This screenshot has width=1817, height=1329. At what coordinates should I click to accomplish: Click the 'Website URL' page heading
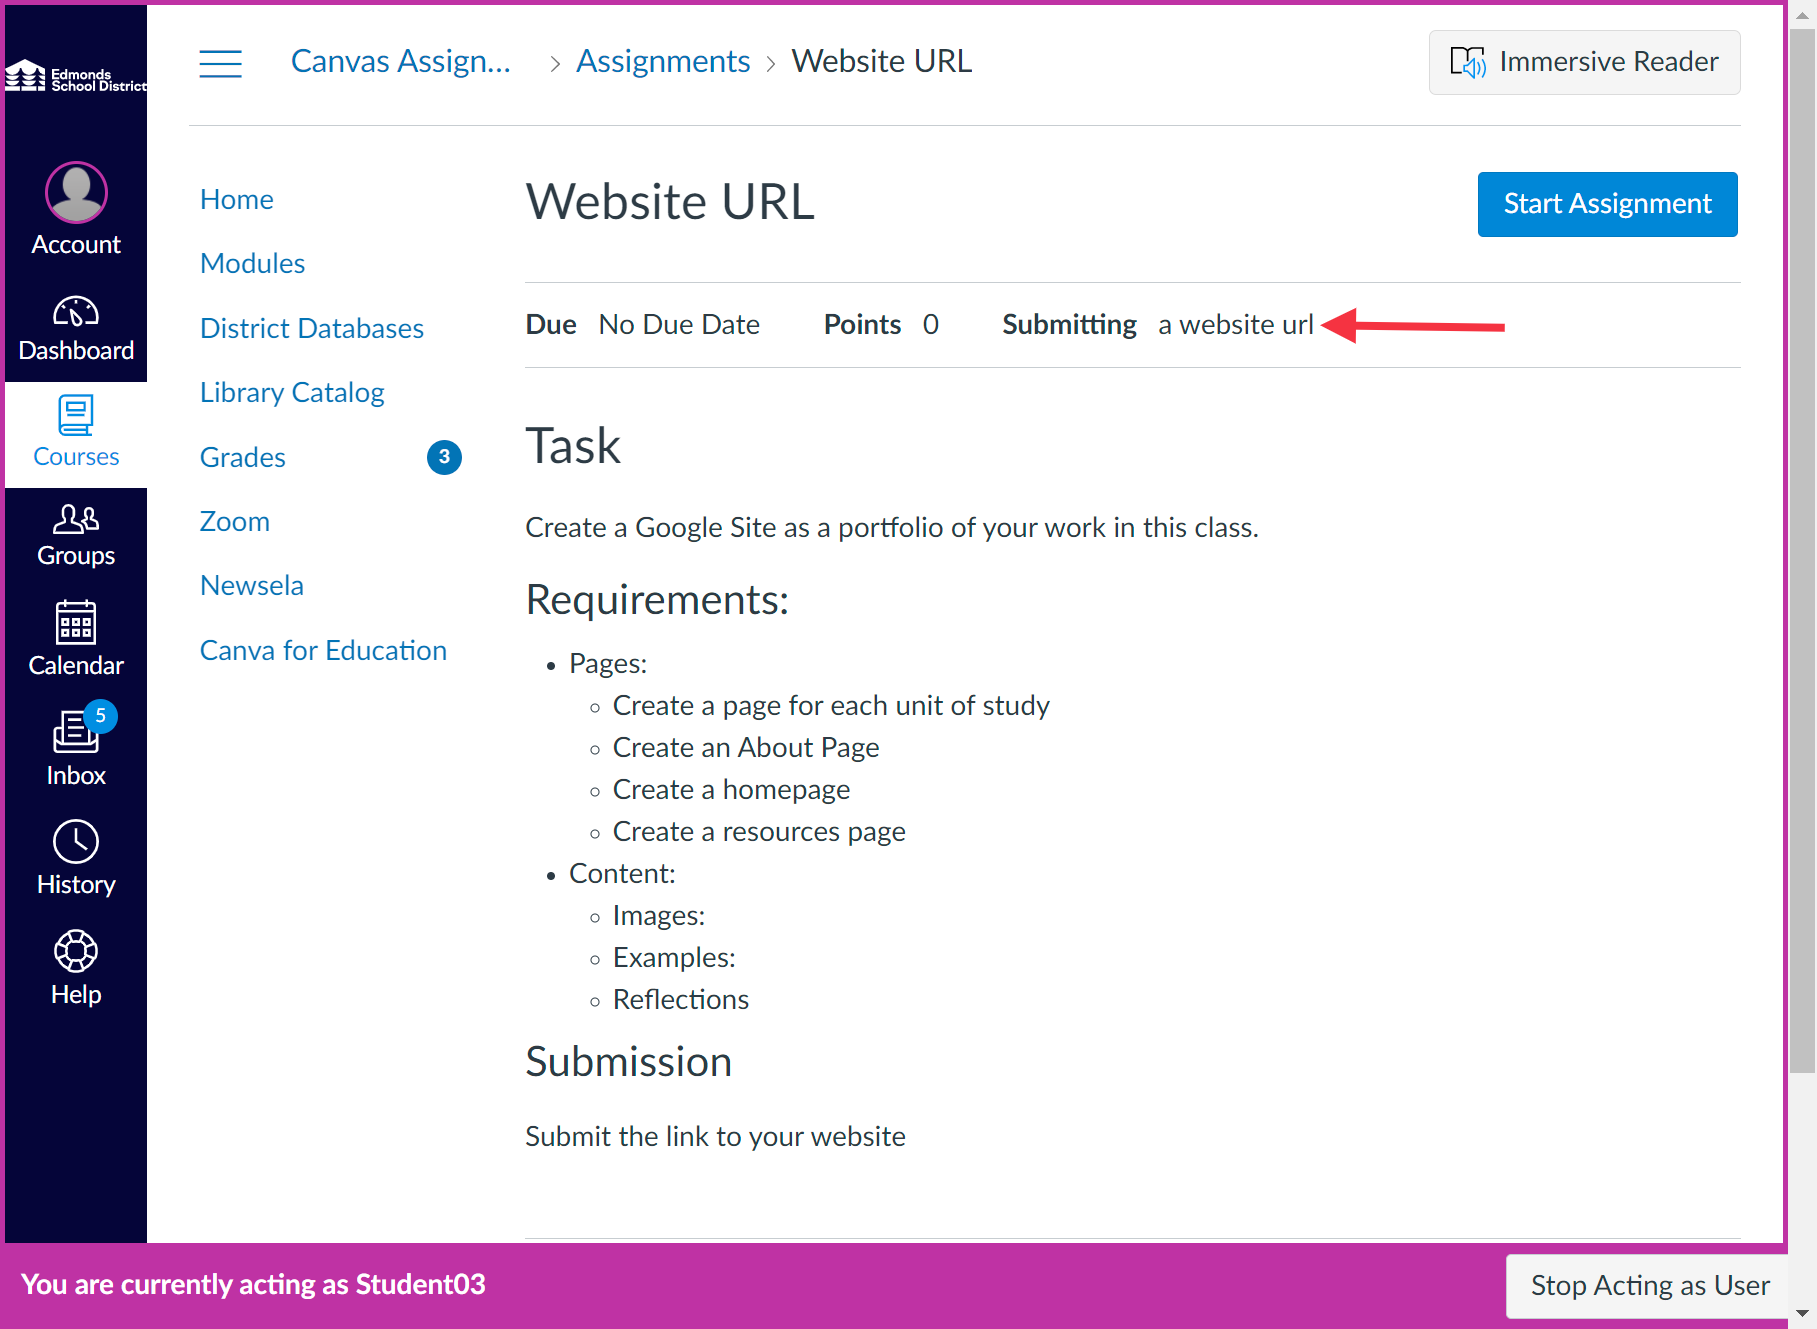670,202
